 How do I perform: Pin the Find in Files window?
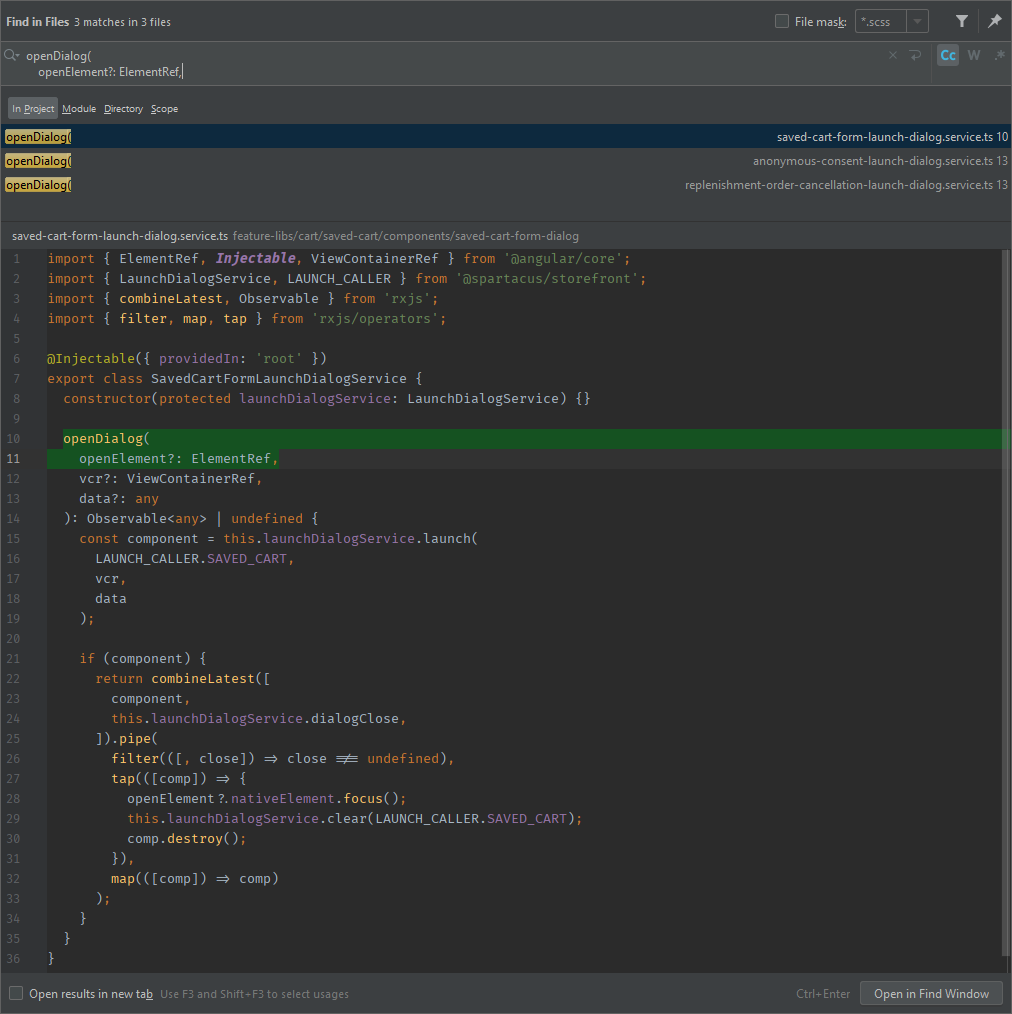click(995, 21)
